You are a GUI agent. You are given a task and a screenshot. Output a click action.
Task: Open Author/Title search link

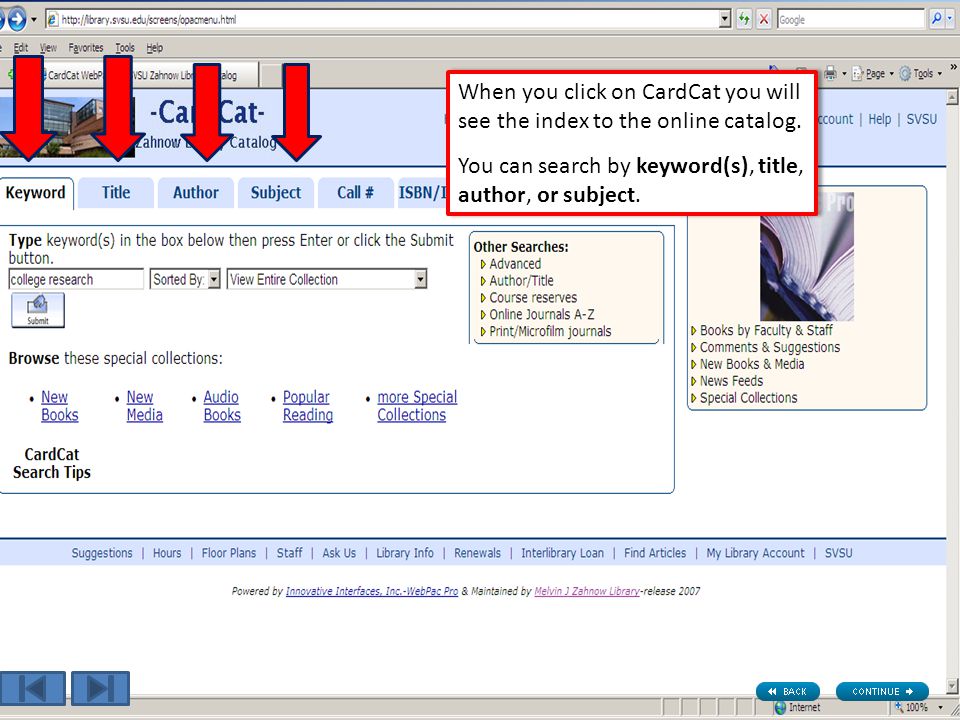(521, 280)
